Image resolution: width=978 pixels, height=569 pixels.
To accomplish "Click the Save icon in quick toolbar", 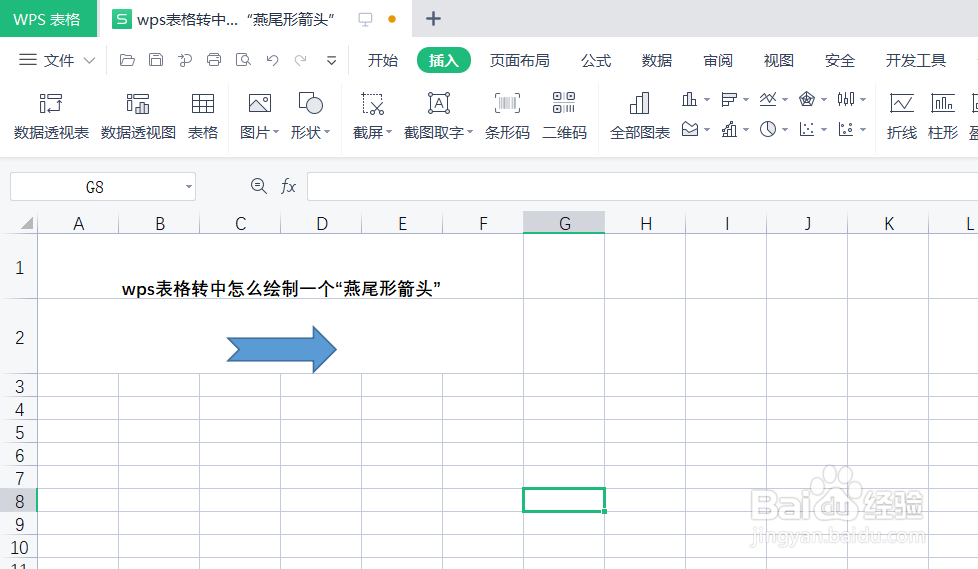I will [x=156, y=60].
